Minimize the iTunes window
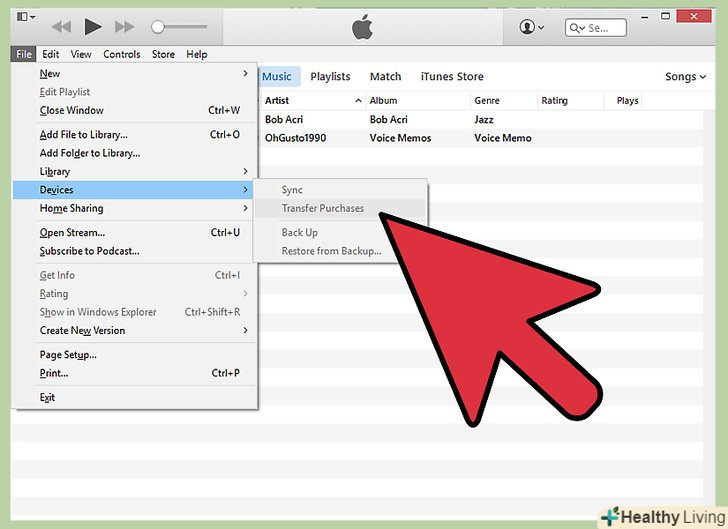Screen dimensions: 728x529 [644, 17]
